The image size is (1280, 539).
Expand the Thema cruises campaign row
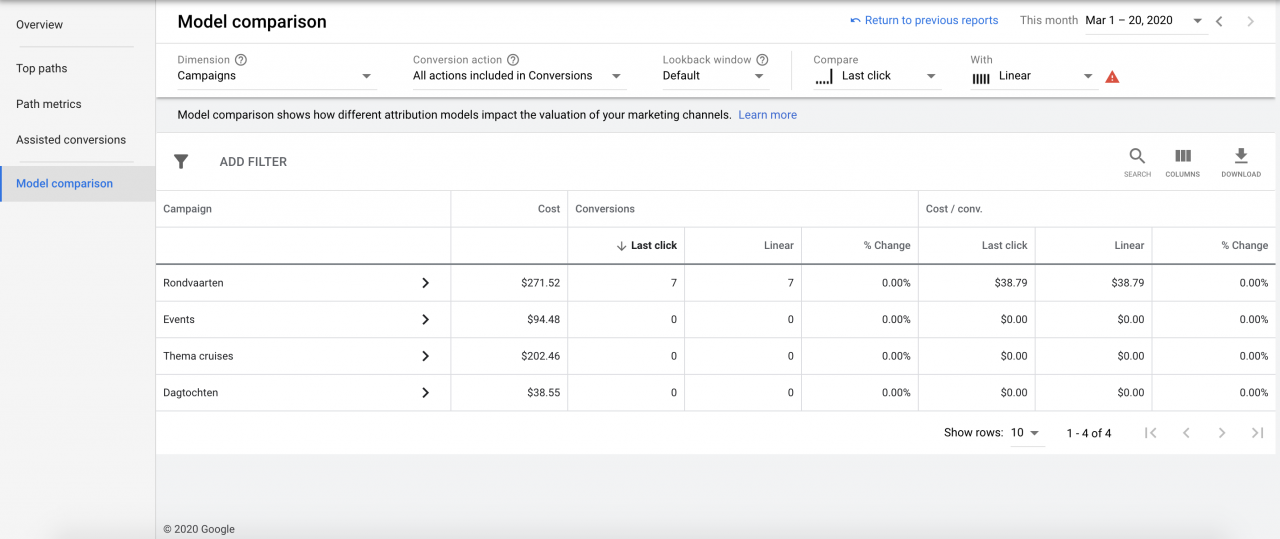[x=425, y=356]
